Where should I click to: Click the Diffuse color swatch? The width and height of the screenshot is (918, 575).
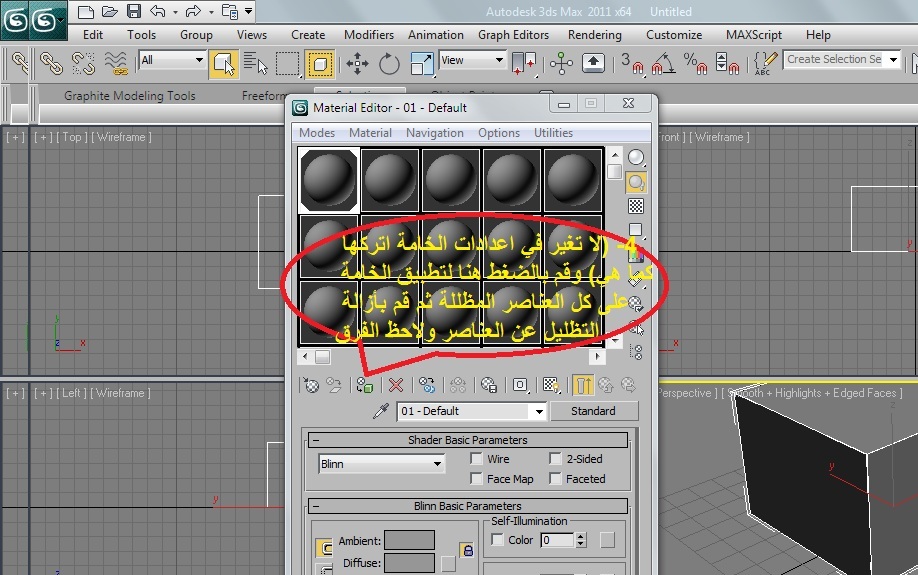click(x=409, y=563)
